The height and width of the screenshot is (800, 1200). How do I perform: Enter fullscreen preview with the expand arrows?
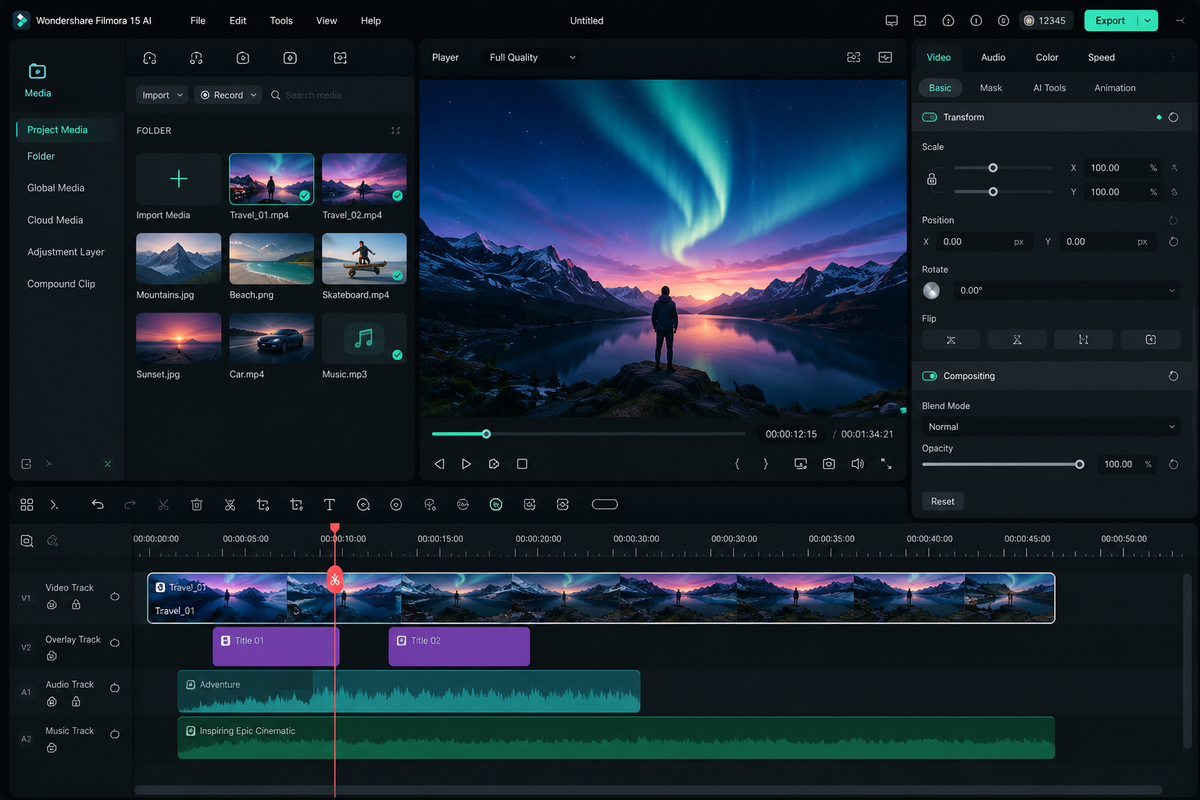886,464
